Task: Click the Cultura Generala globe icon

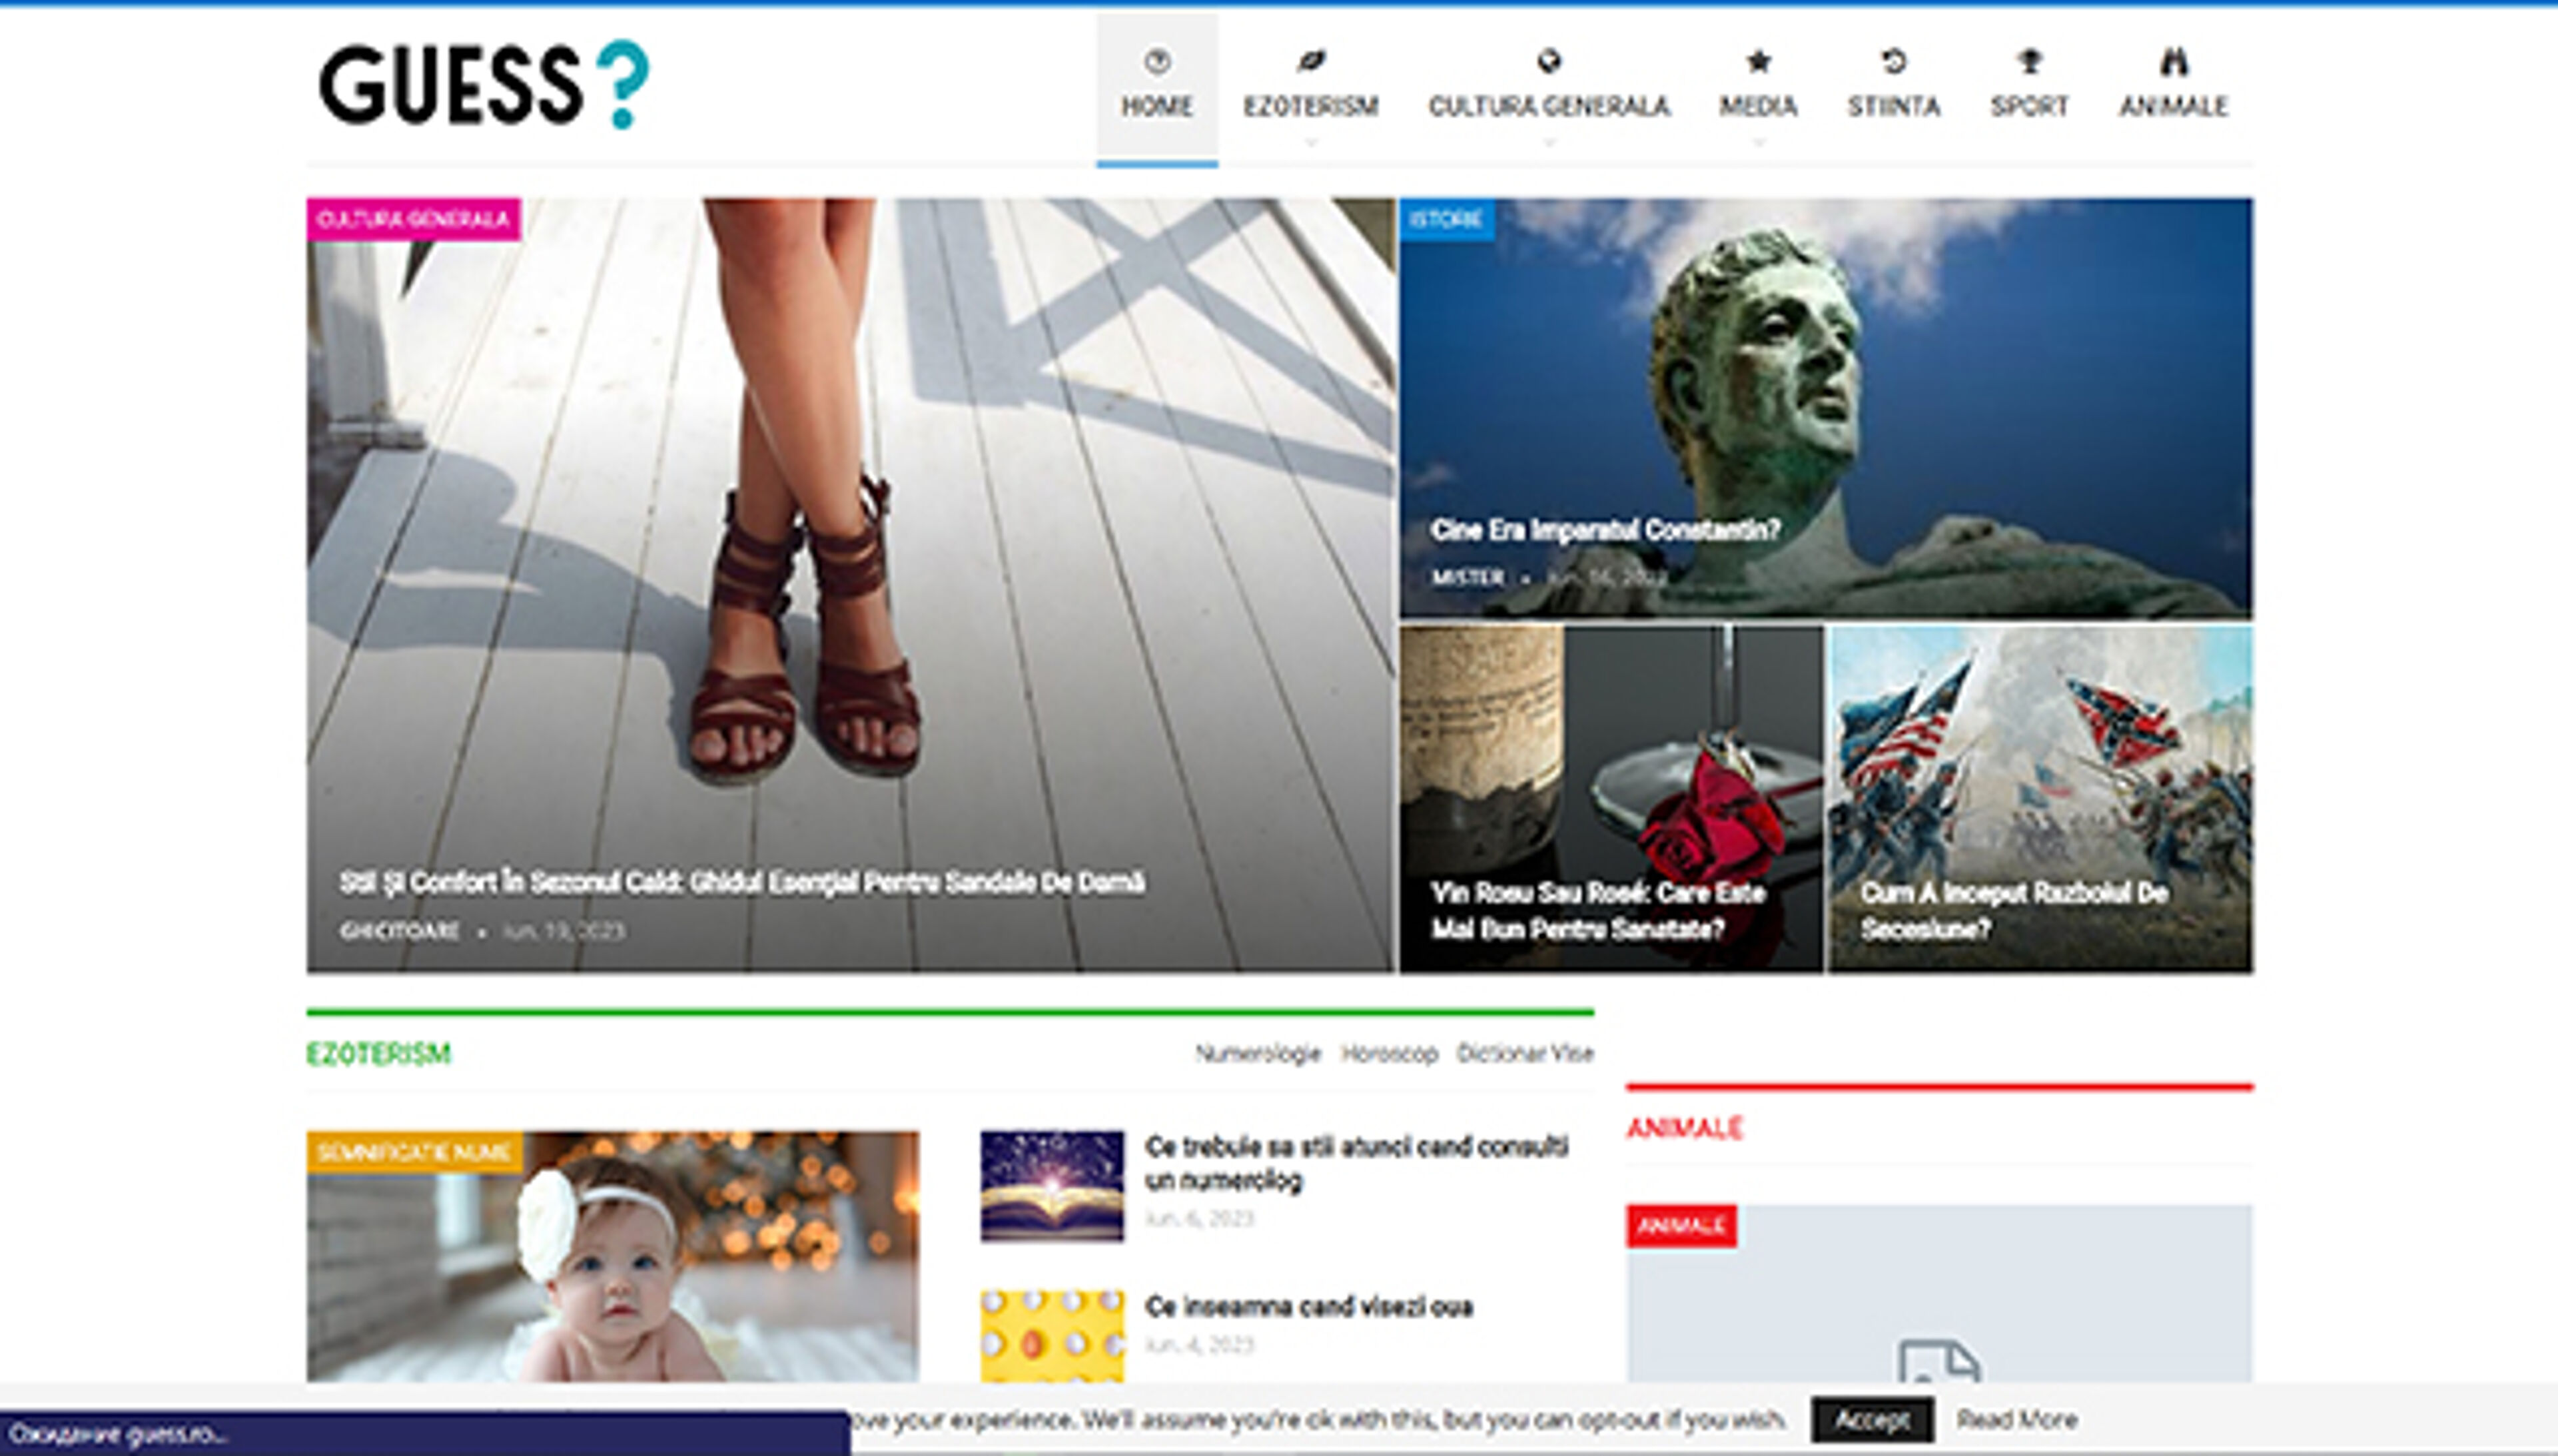Action: coord(1549,62)
